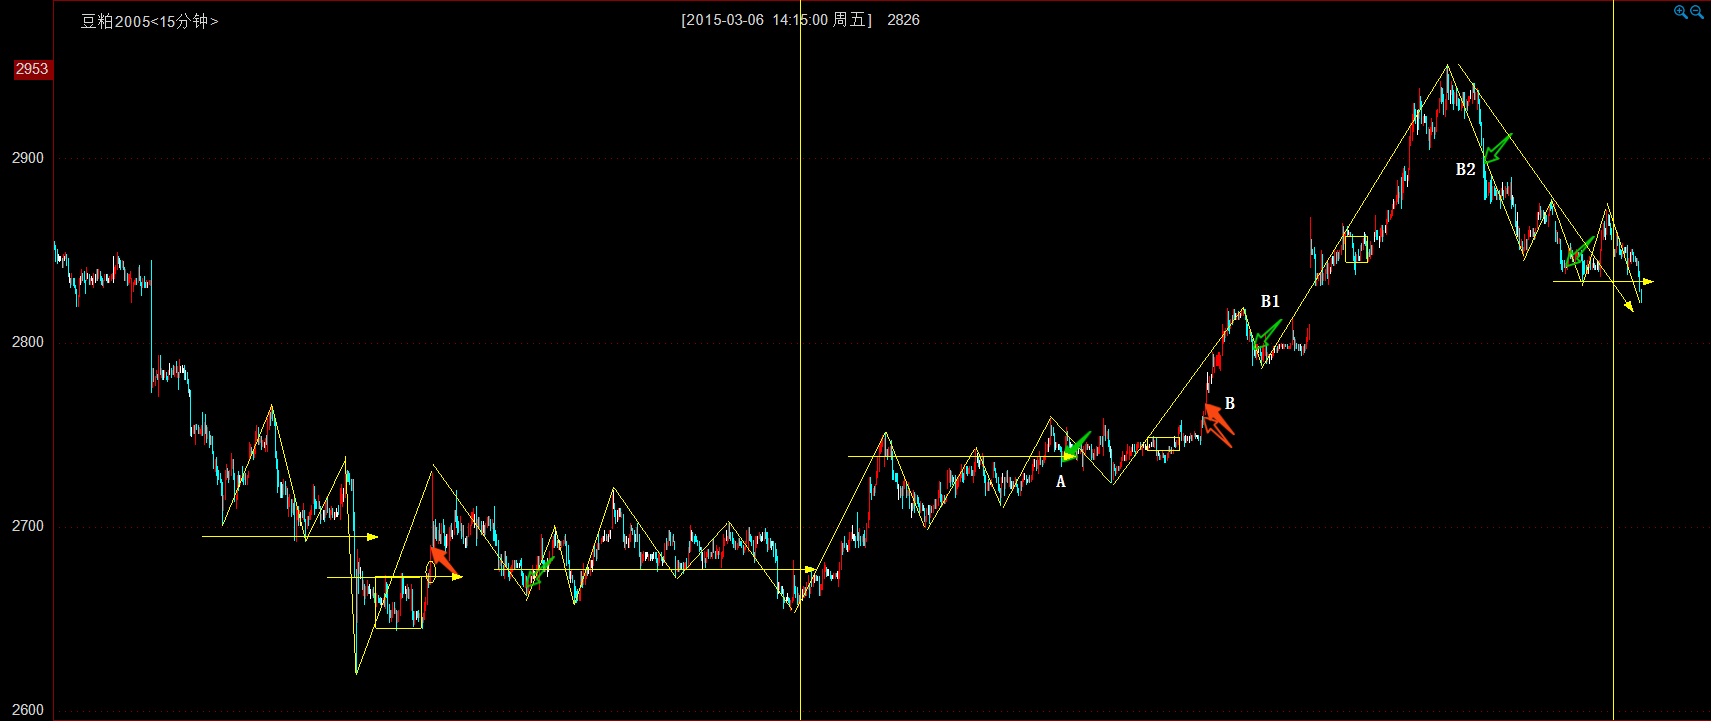Click the timestamp 2015-03-06 14:15:00 周五
Image resolution: width=1711 pixels, height=721 pixels.
(776, 20)
